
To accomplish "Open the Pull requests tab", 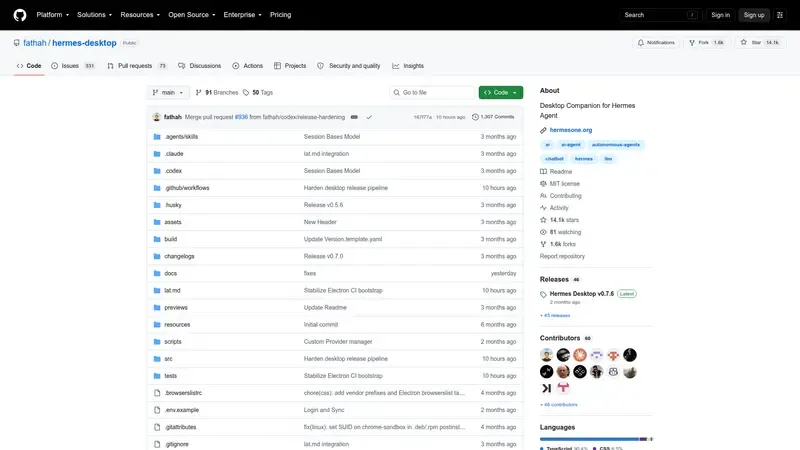I will [x=137, y=66].
